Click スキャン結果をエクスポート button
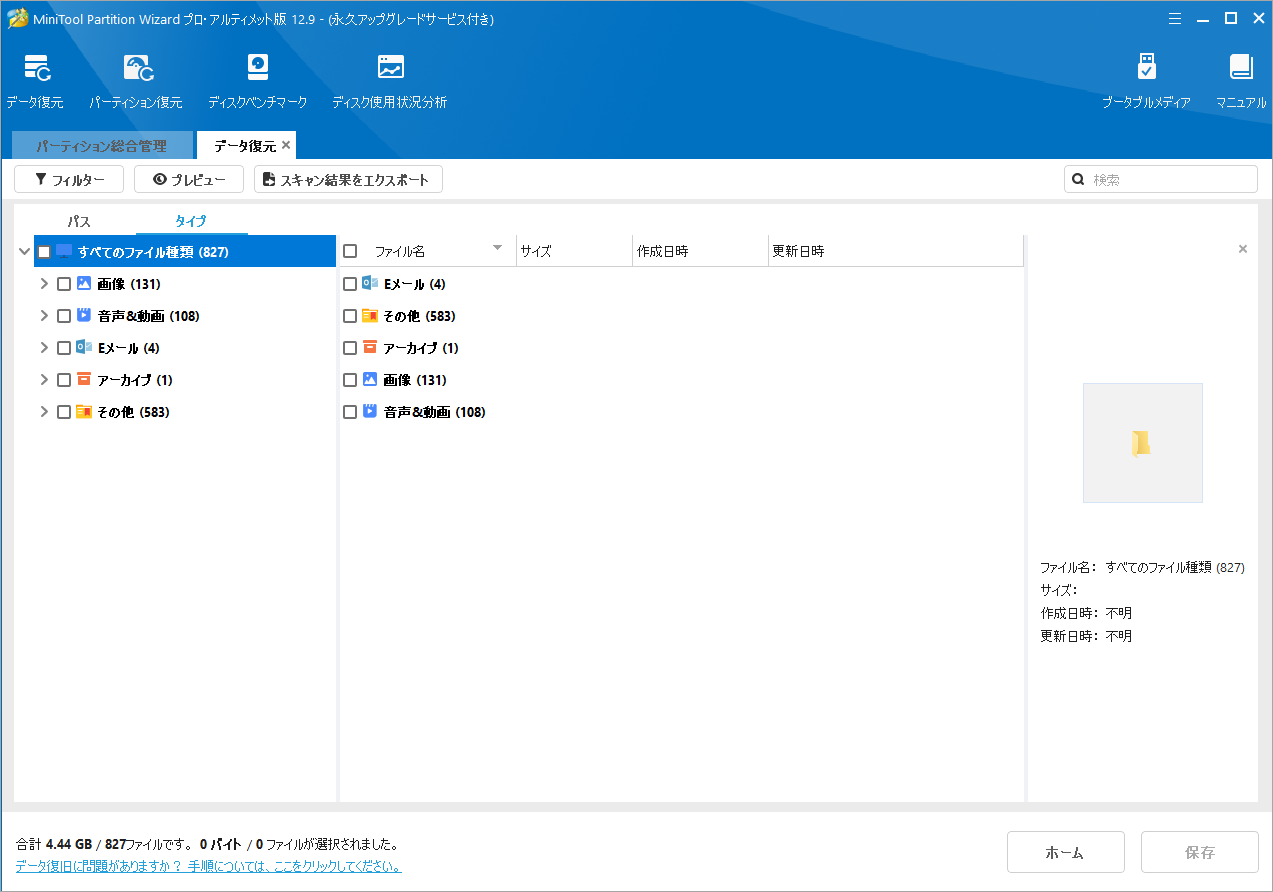The image size is (1273, 892). point(348,180)
